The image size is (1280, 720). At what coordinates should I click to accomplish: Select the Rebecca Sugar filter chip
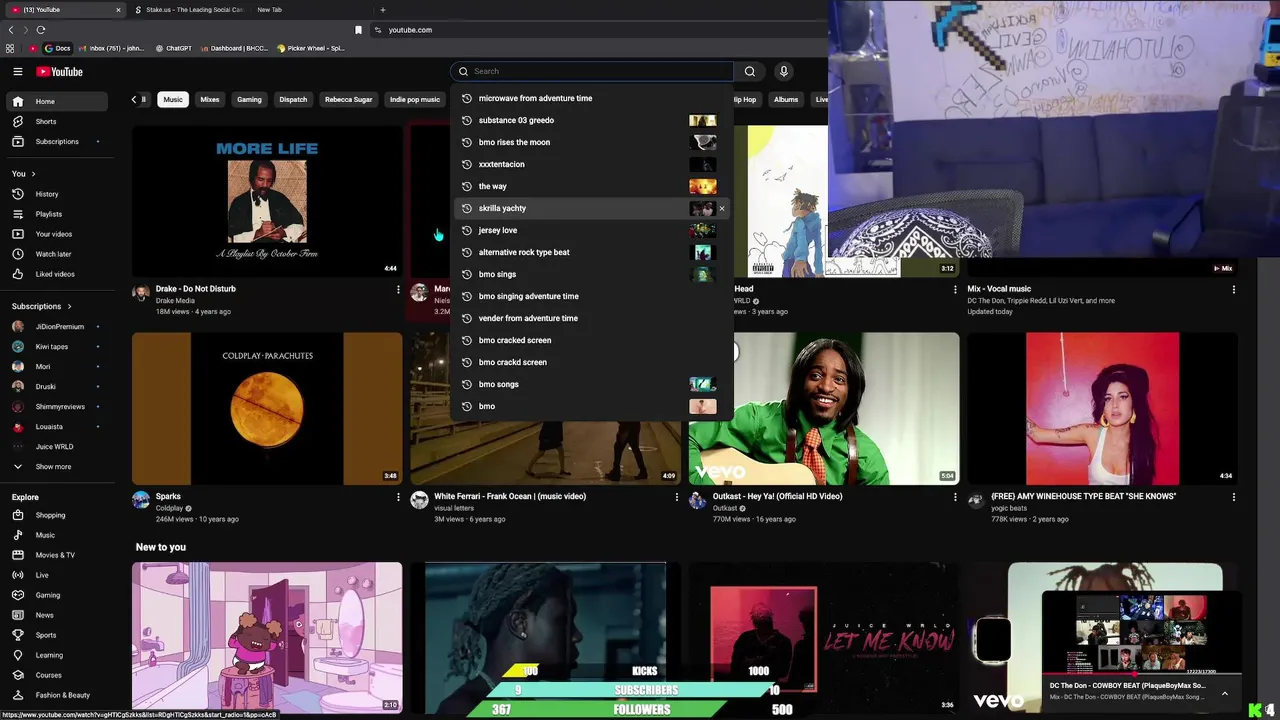349,99
